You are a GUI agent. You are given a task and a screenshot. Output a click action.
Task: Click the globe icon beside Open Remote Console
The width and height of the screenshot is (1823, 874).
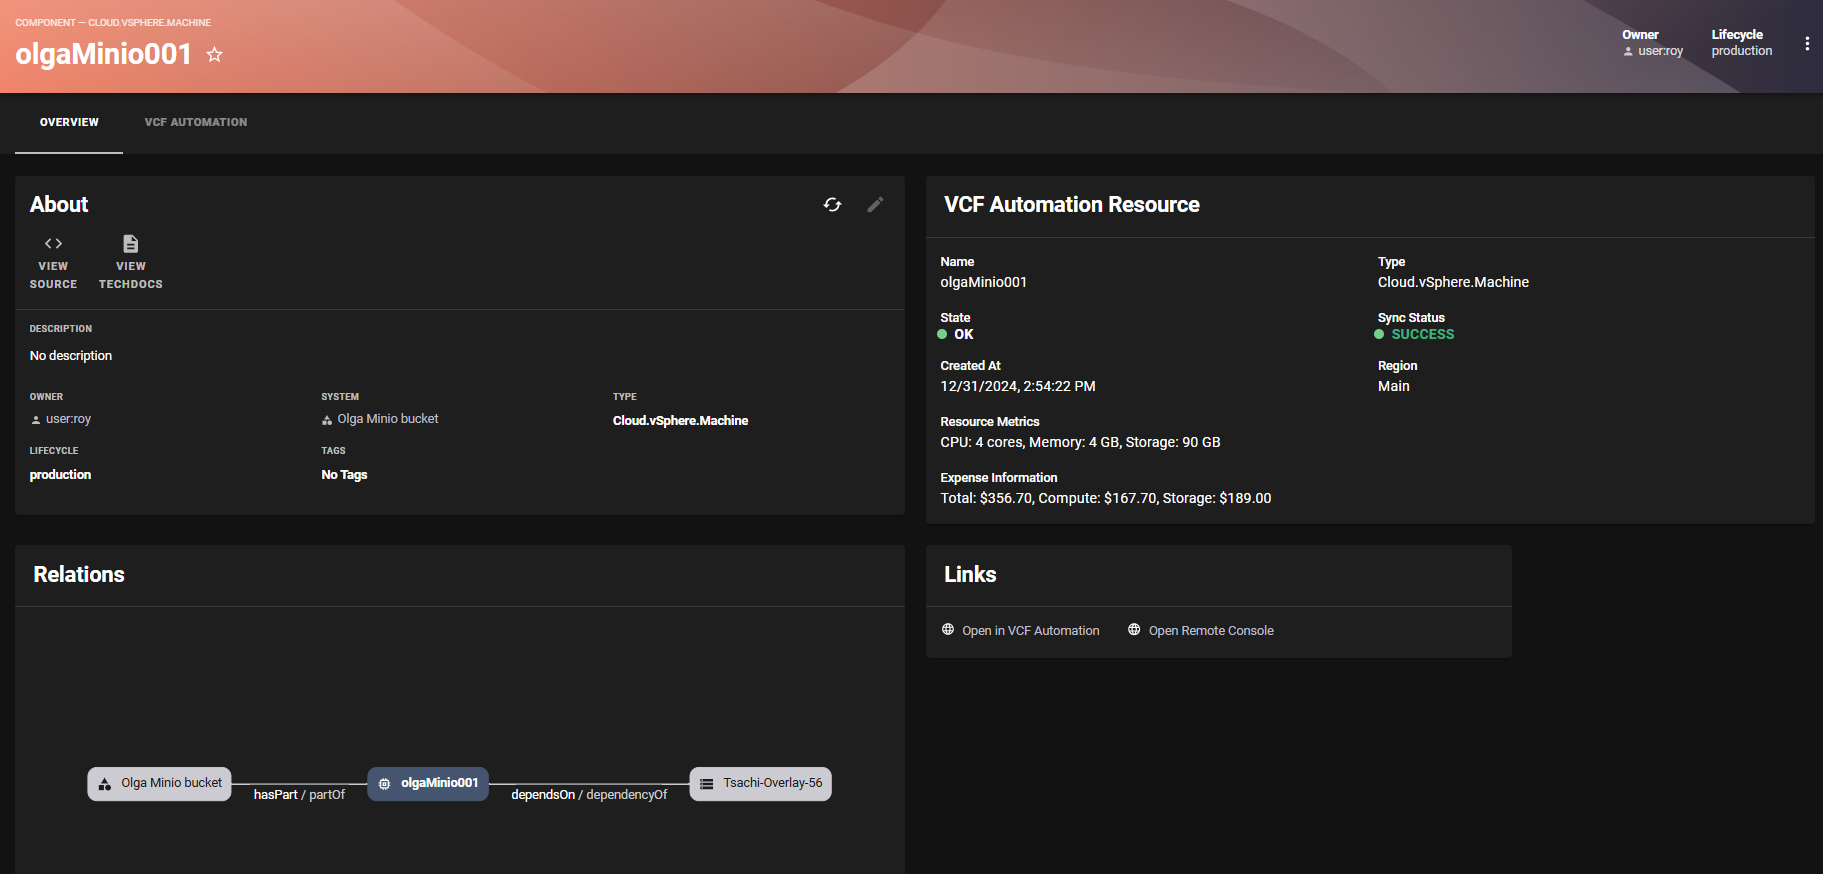[1134, 629]
